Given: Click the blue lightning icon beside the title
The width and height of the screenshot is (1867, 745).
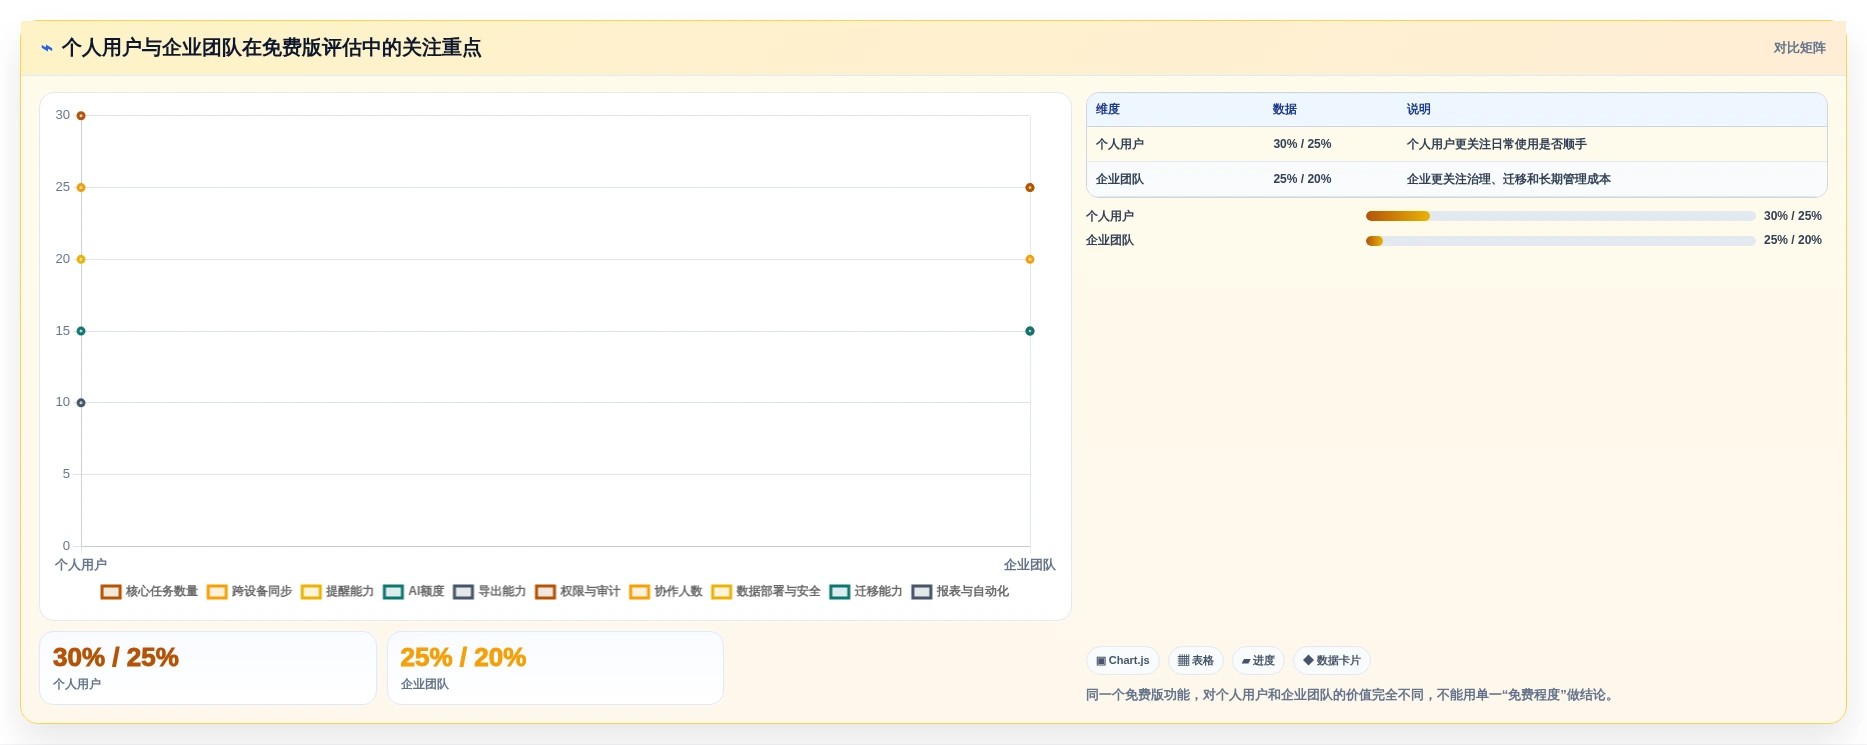Looking at the screenshot, I should pyautogui.click(x=47, y=48).
